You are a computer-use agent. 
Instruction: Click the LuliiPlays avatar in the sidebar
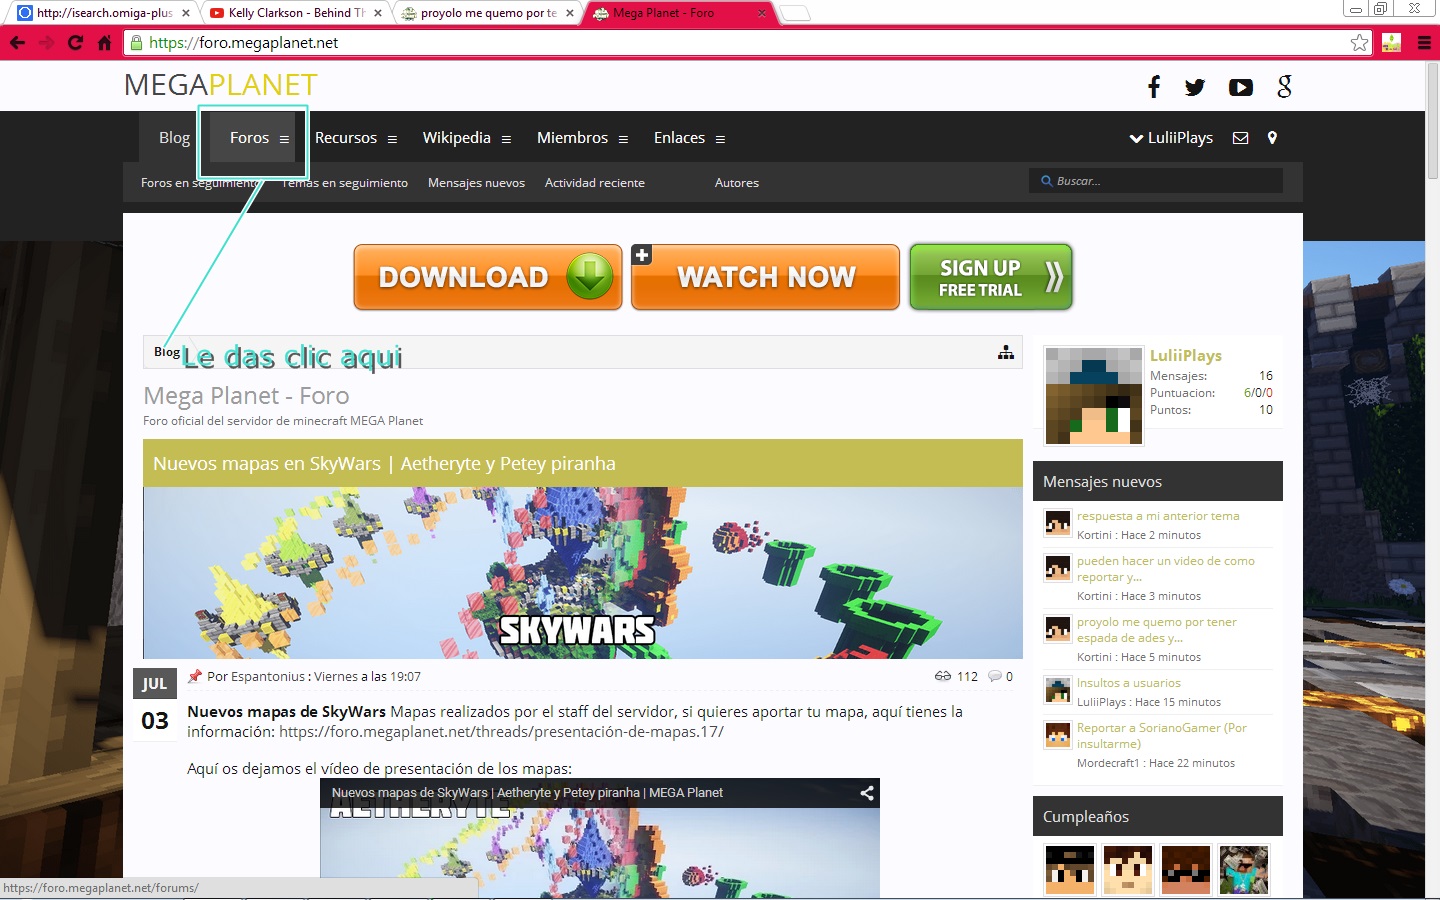click(x=1093, y=396)
